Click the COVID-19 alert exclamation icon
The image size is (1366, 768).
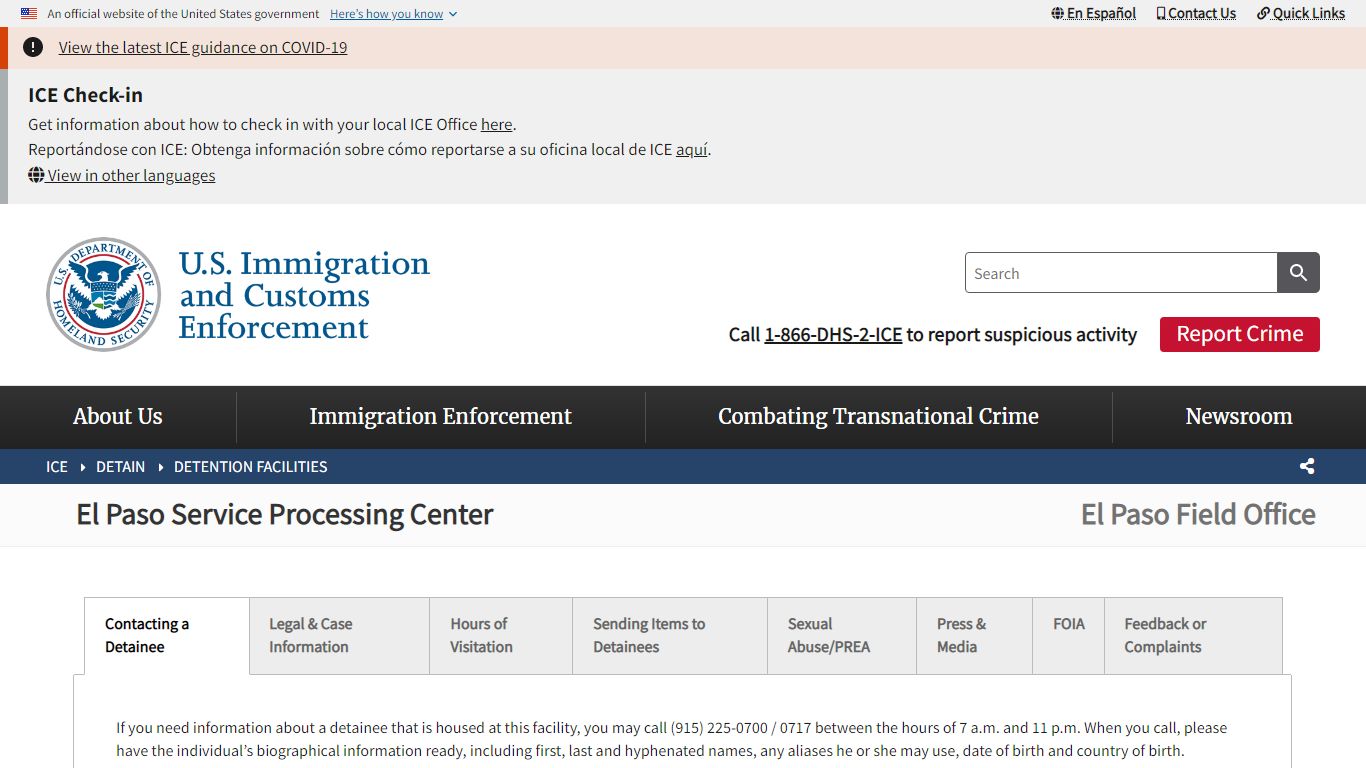click(x=33, y=47)
